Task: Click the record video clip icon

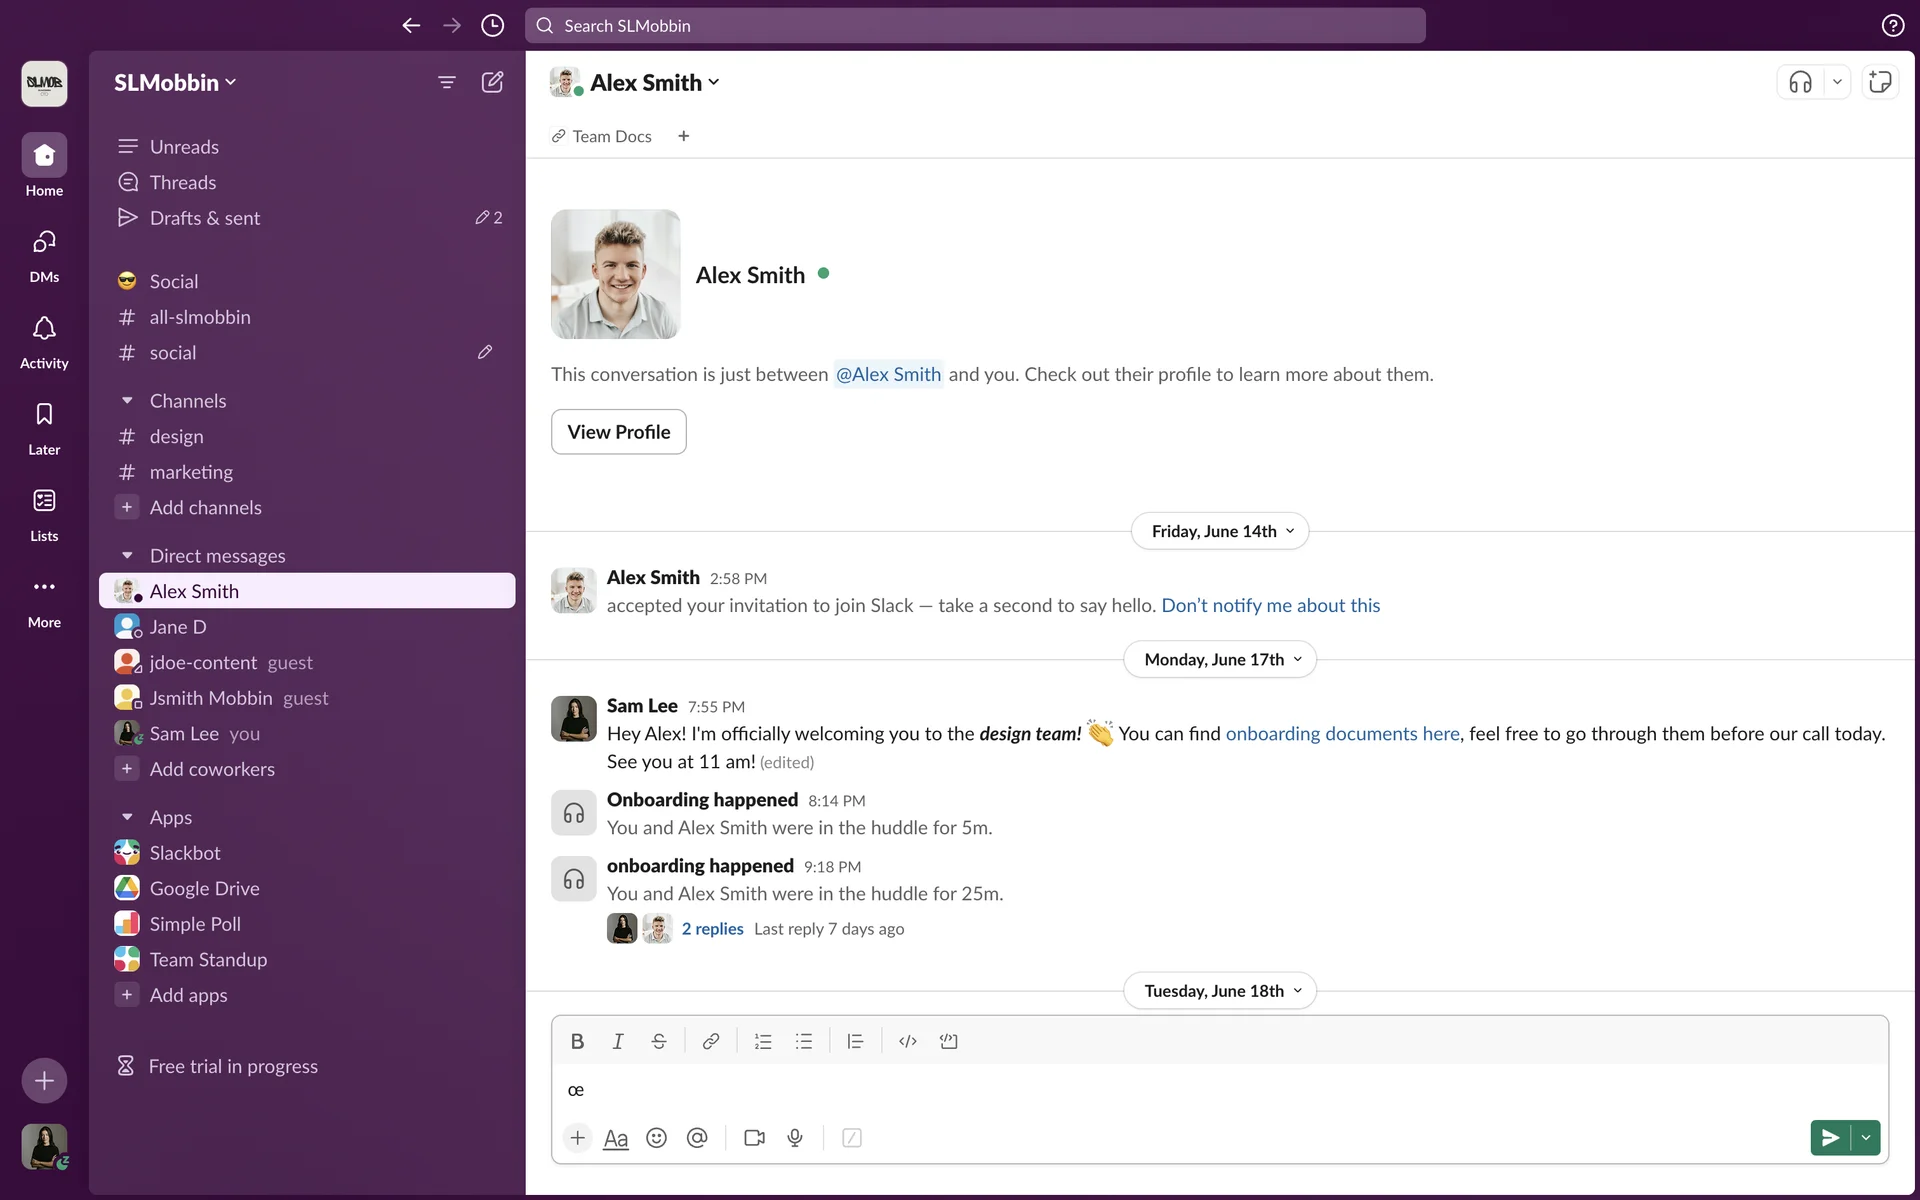Action: pos(754,1138)
